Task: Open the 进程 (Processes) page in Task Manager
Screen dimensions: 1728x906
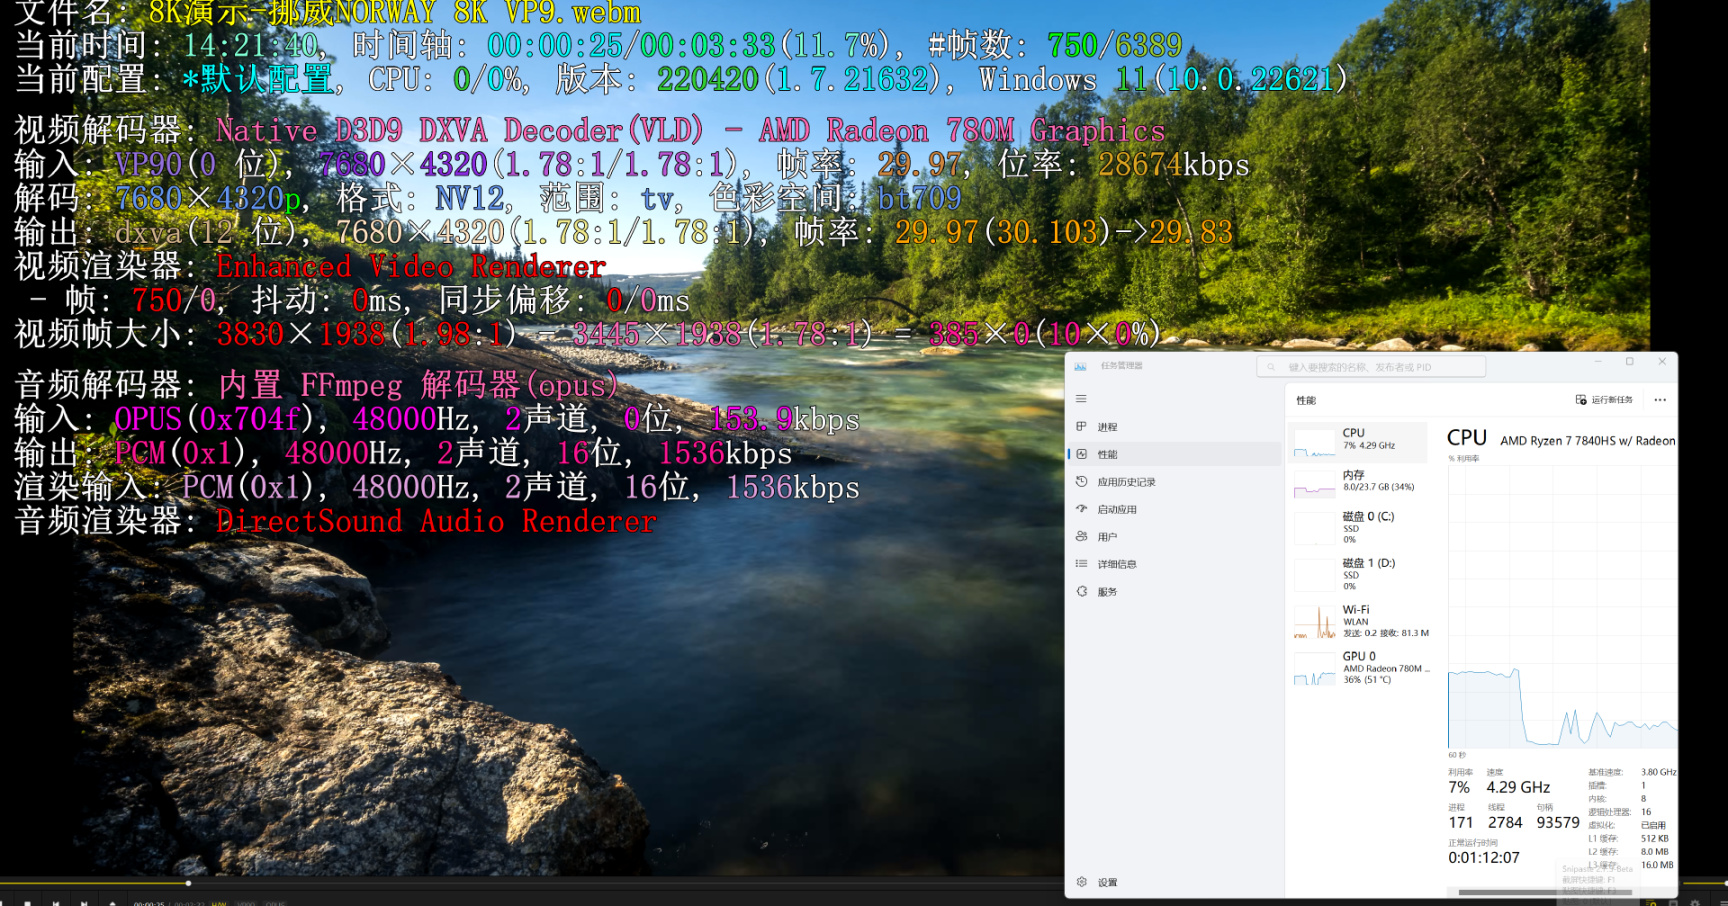Action: coord(1176,427)
